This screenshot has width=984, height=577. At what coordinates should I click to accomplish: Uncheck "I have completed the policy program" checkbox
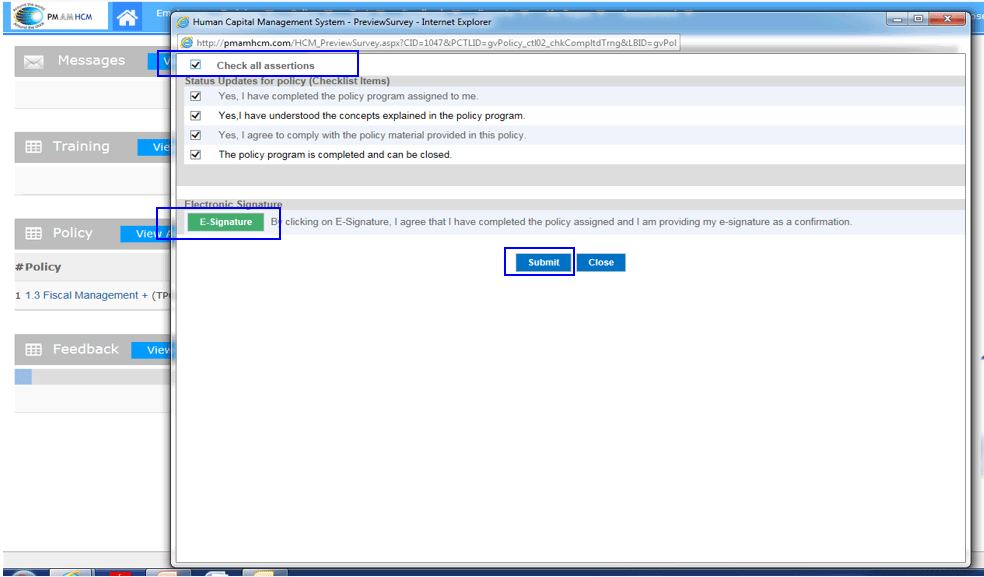[196, 96]
